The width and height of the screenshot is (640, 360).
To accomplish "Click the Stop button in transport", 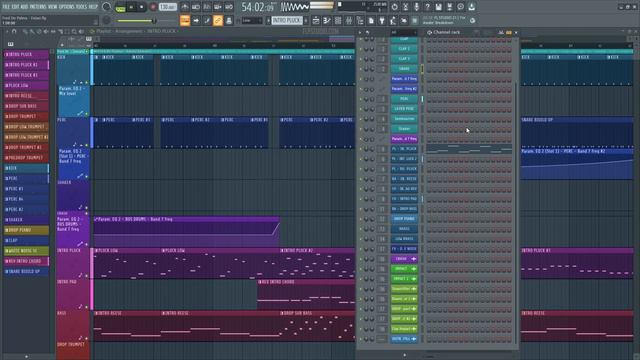I will pyautogui.click(x=141, y=7).
